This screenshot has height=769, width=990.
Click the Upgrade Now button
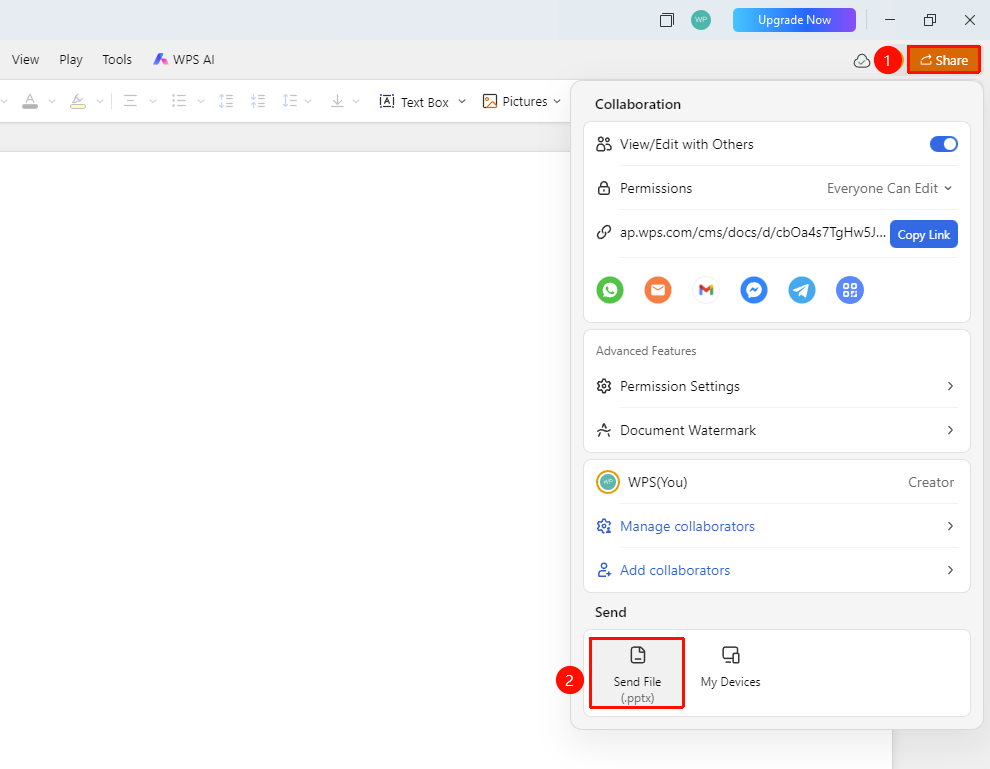794,20
